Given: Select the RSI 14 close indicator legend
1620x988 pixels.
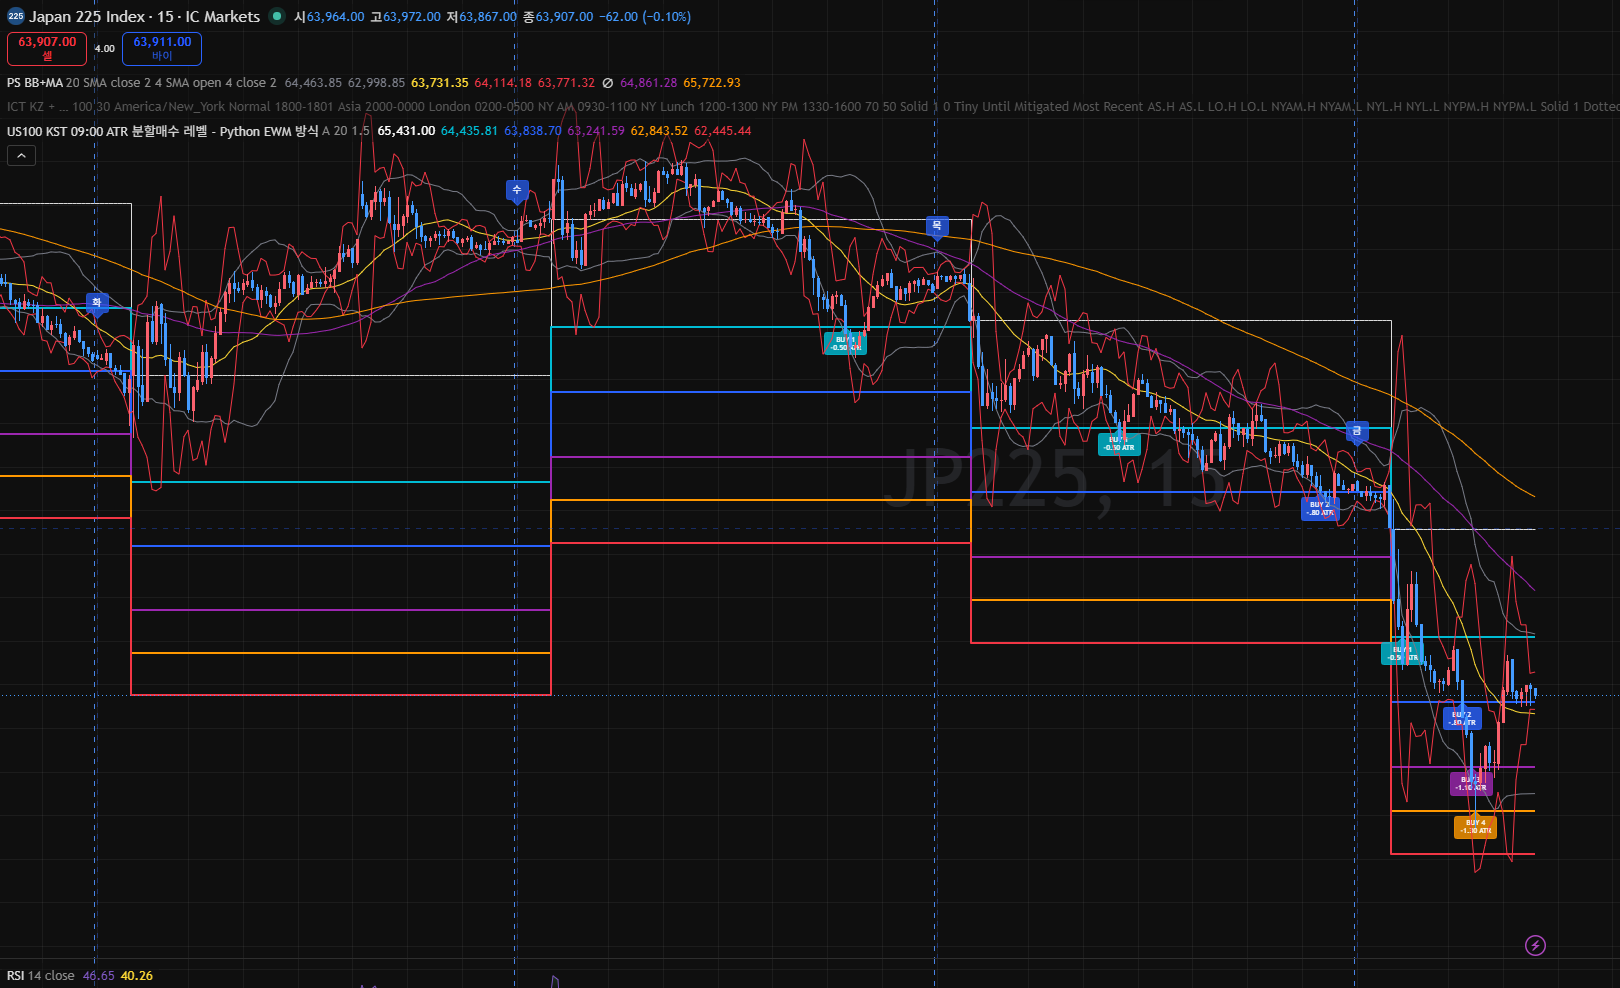Looking at the screenshot, I should (41, 976).
